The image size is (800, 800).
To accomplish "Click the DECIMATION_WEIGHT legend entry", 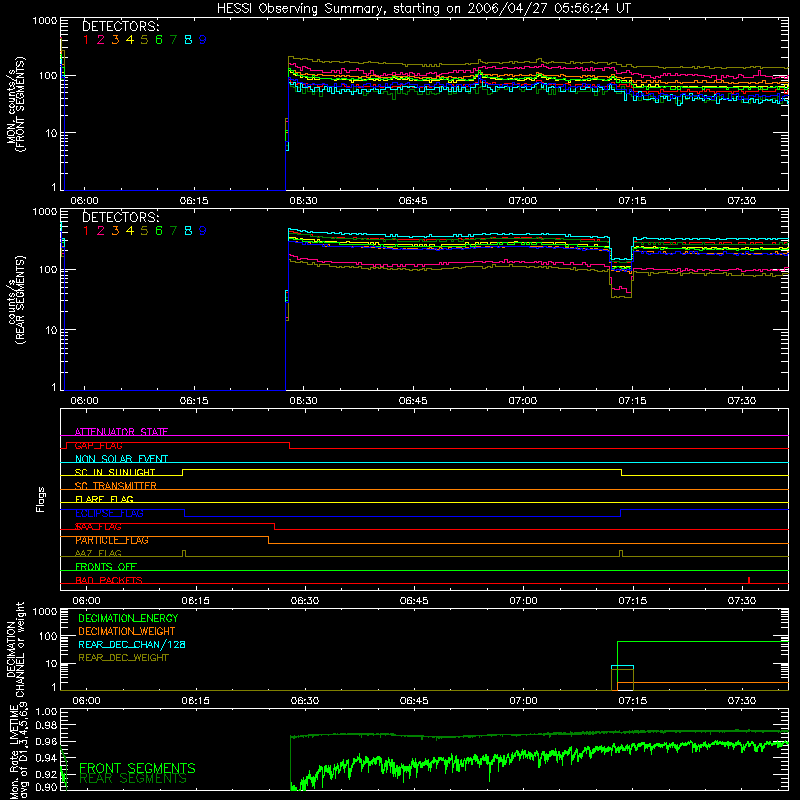I will 127,631.
